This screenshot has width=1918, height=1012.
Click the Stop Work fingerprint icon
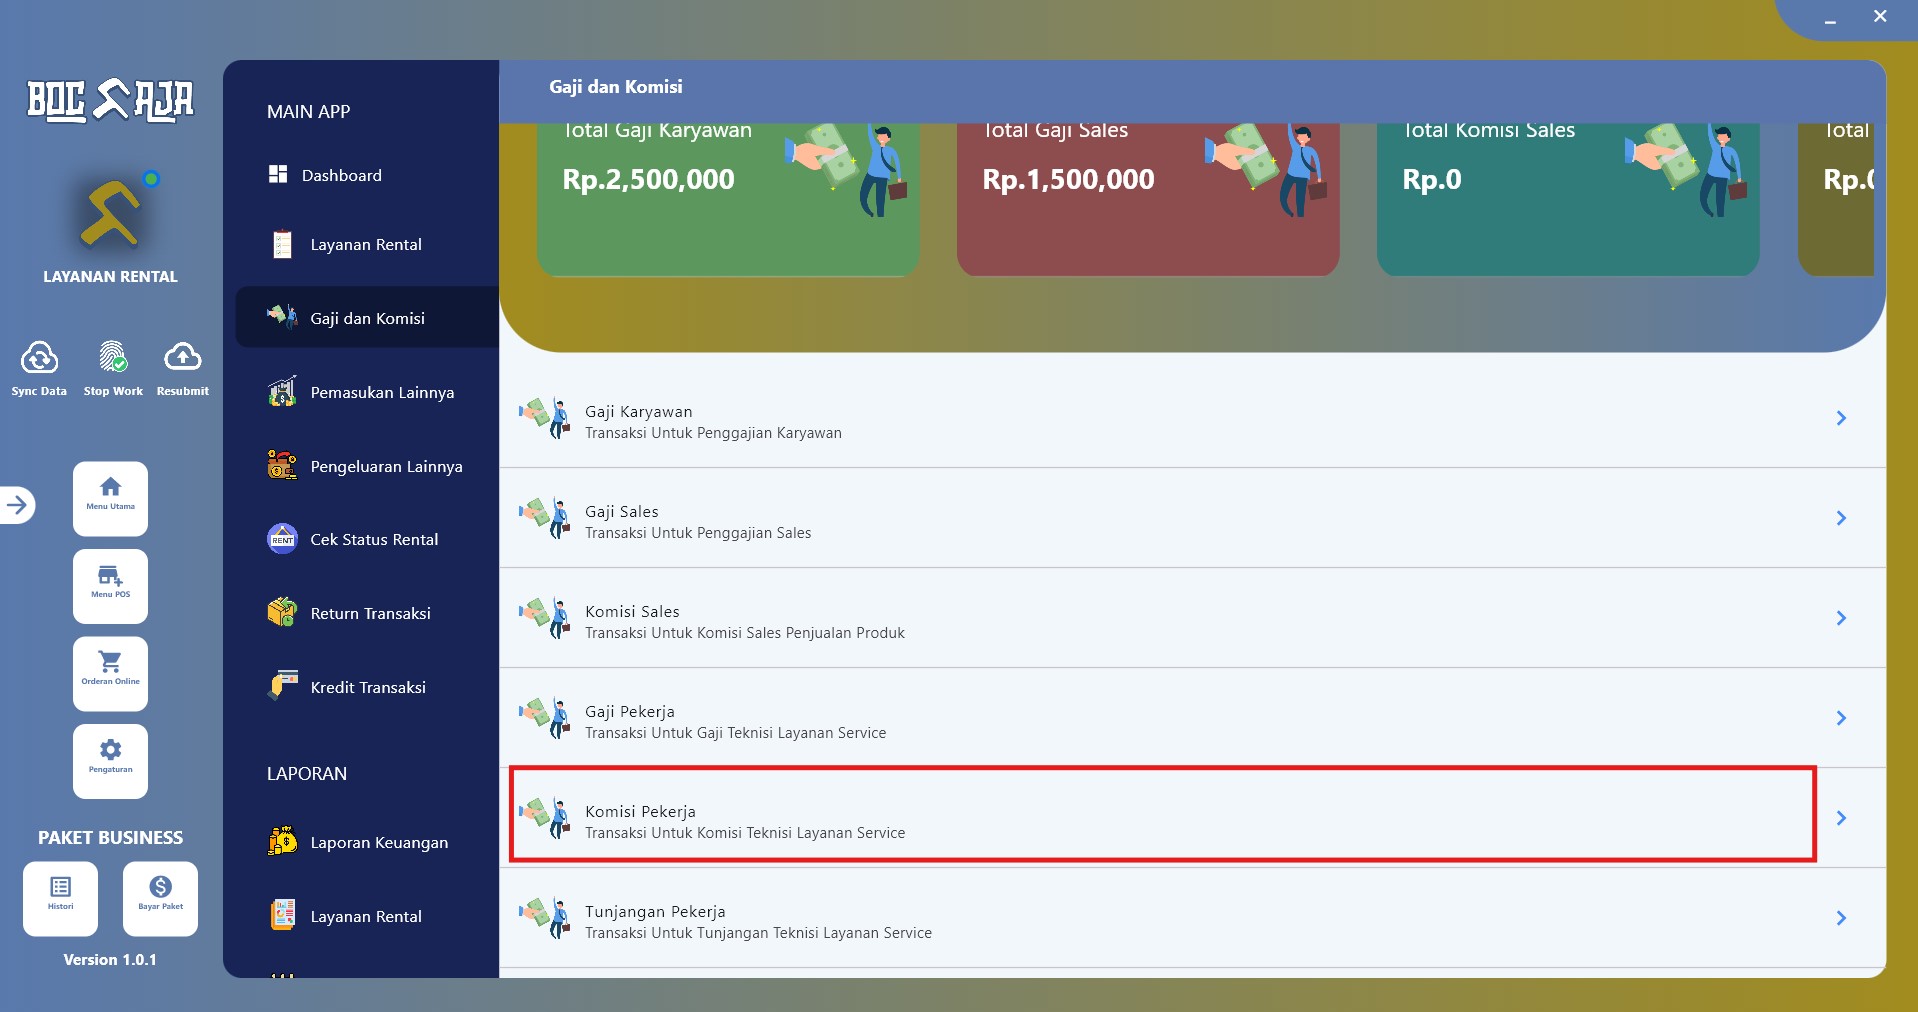pos(113,357)
